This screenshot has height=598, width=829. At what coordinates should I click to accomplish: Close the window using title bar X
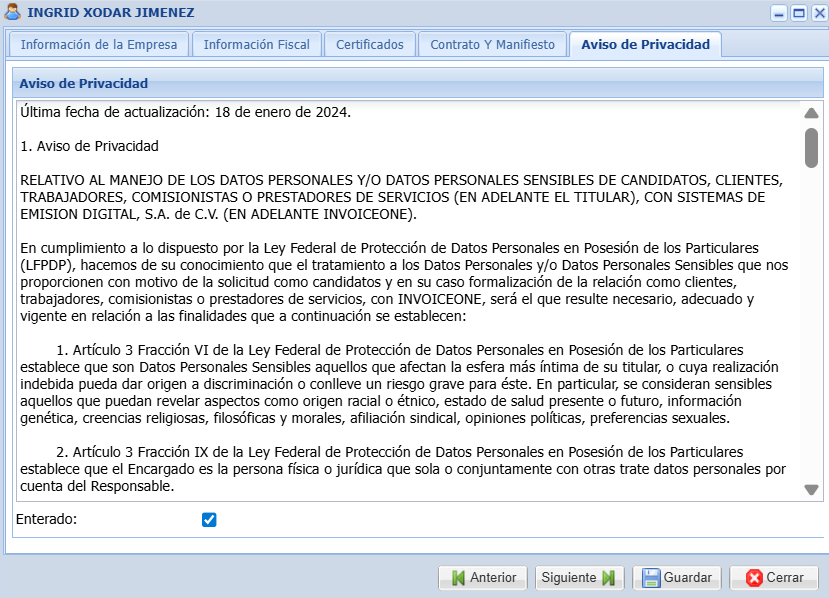tap(817, 13)
